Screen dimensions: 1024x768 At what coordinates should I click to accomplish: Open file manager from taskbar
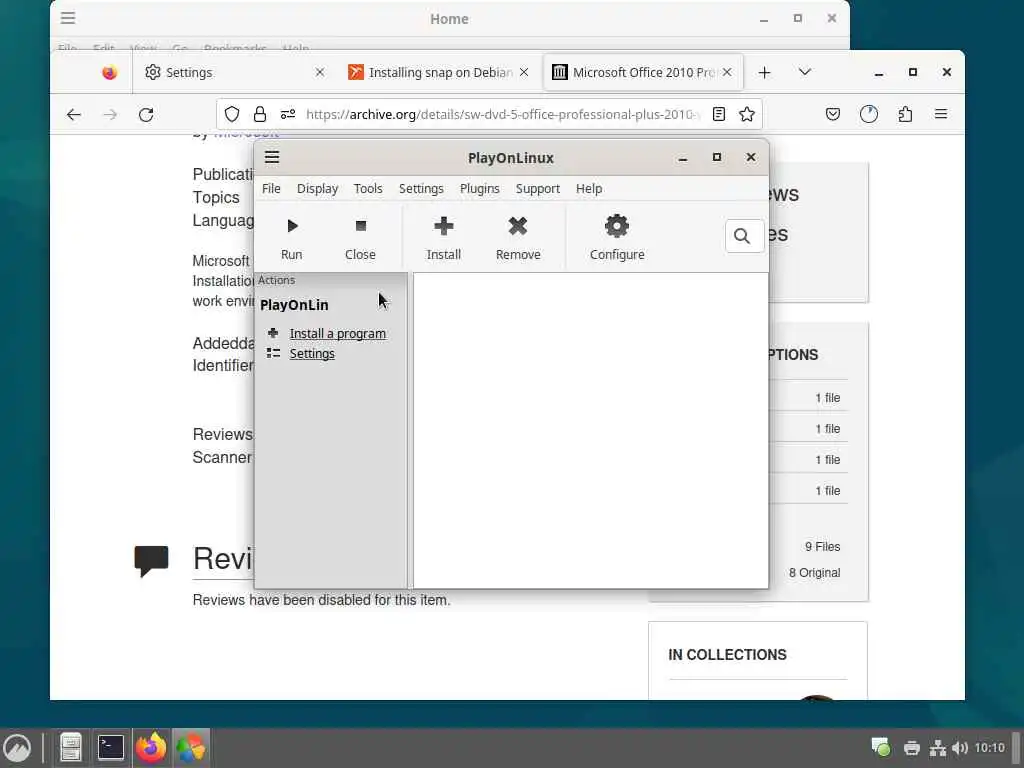[x=71, y=748]
